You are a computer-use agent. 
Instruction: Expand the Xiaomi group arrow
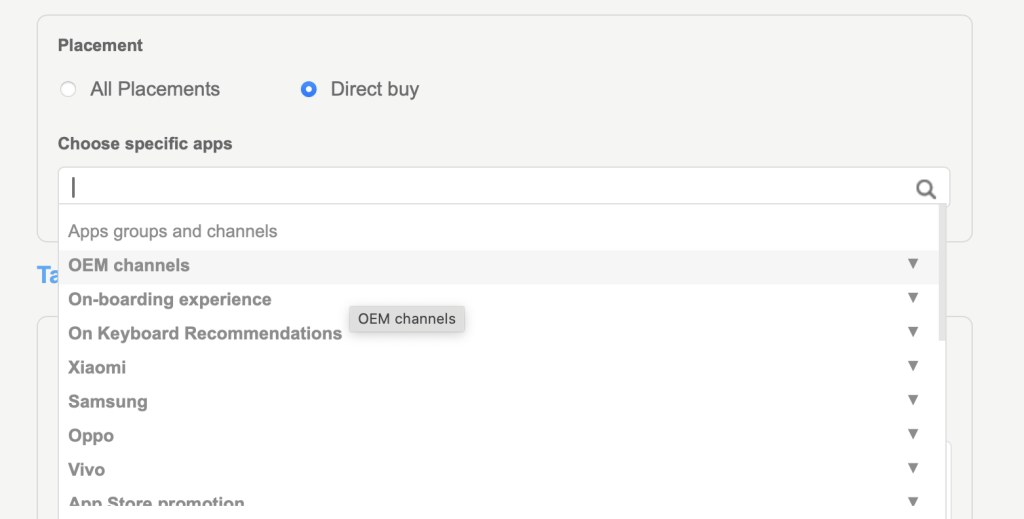tap(912, 366)
